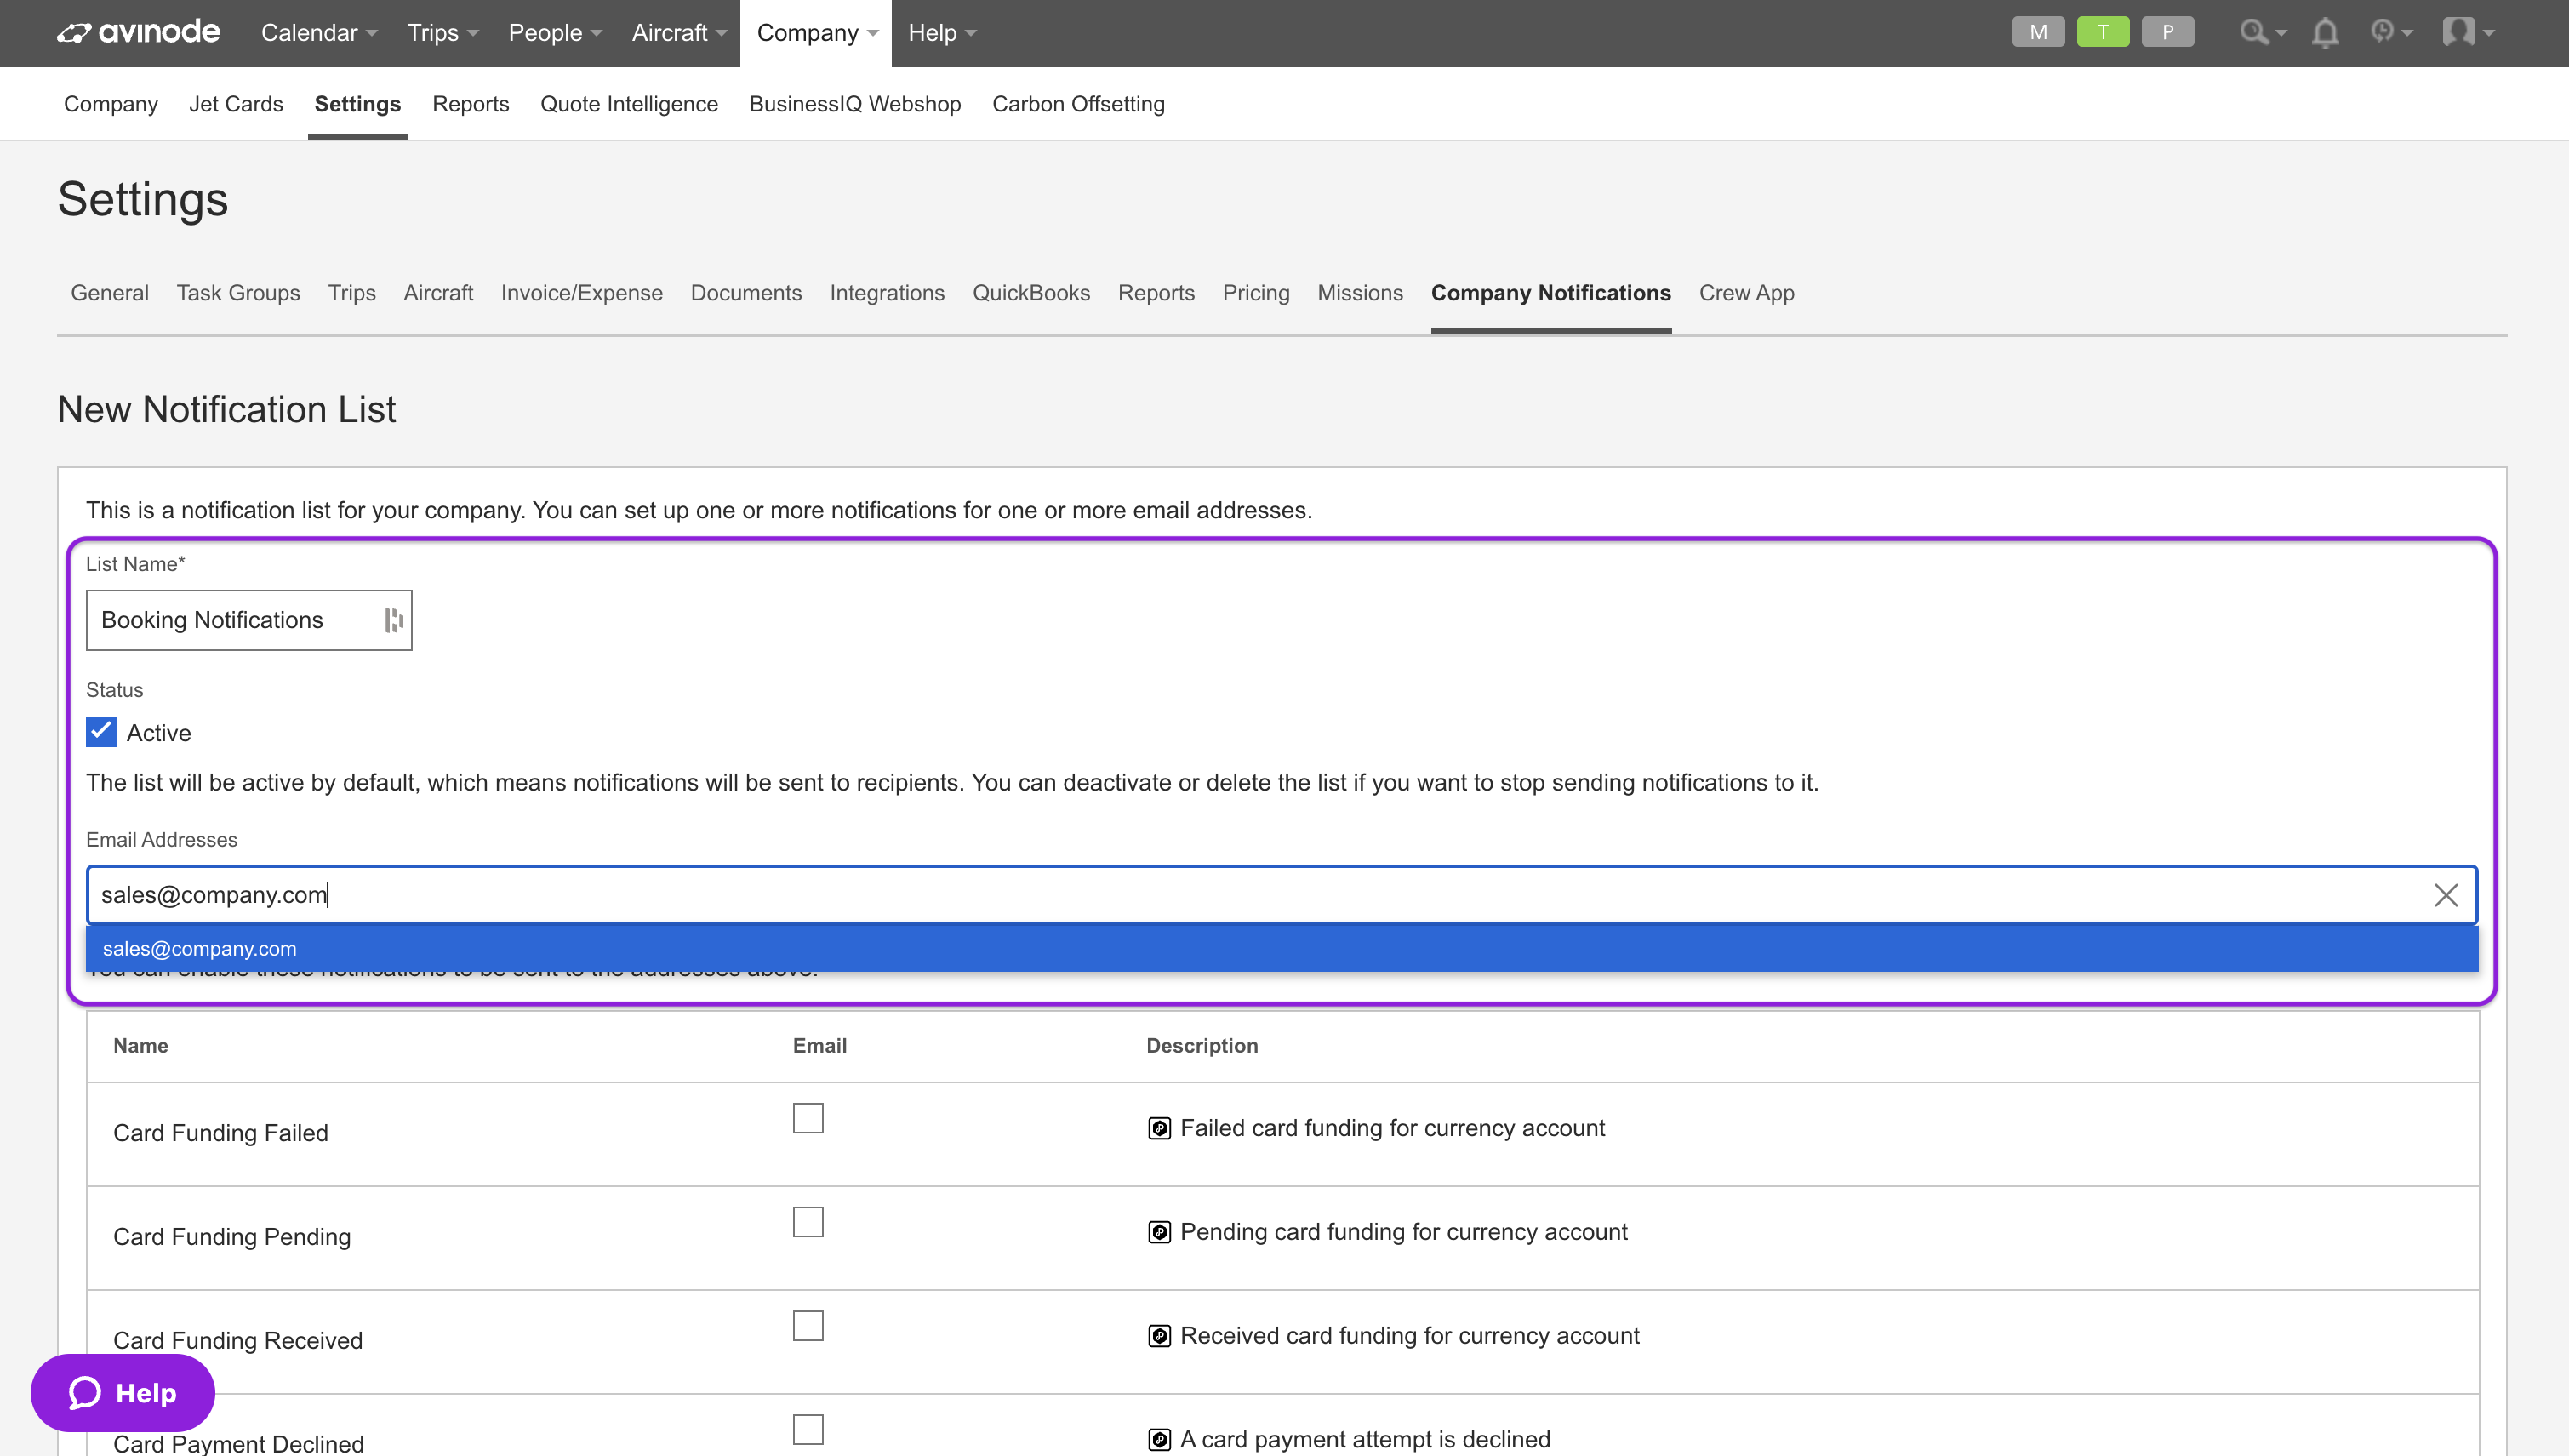Click the Company Notifications tab
Screen dimensions: 2569x1456
click(1551, 293)
